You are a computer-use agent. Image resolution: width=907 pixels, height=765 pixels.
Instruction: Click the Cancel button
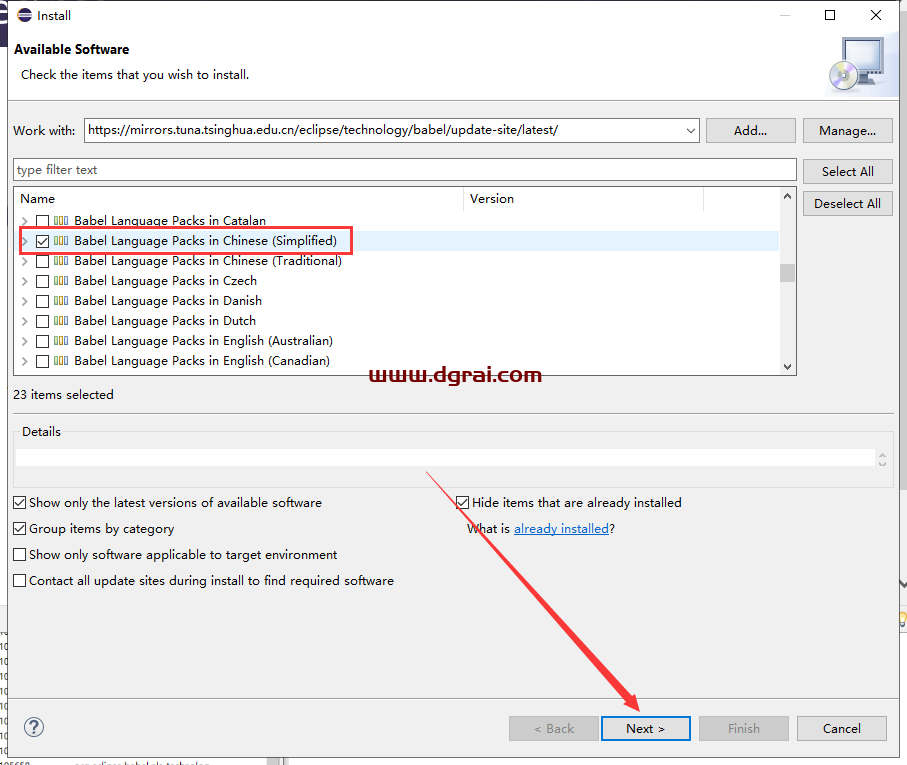click(x=842, y=729)
